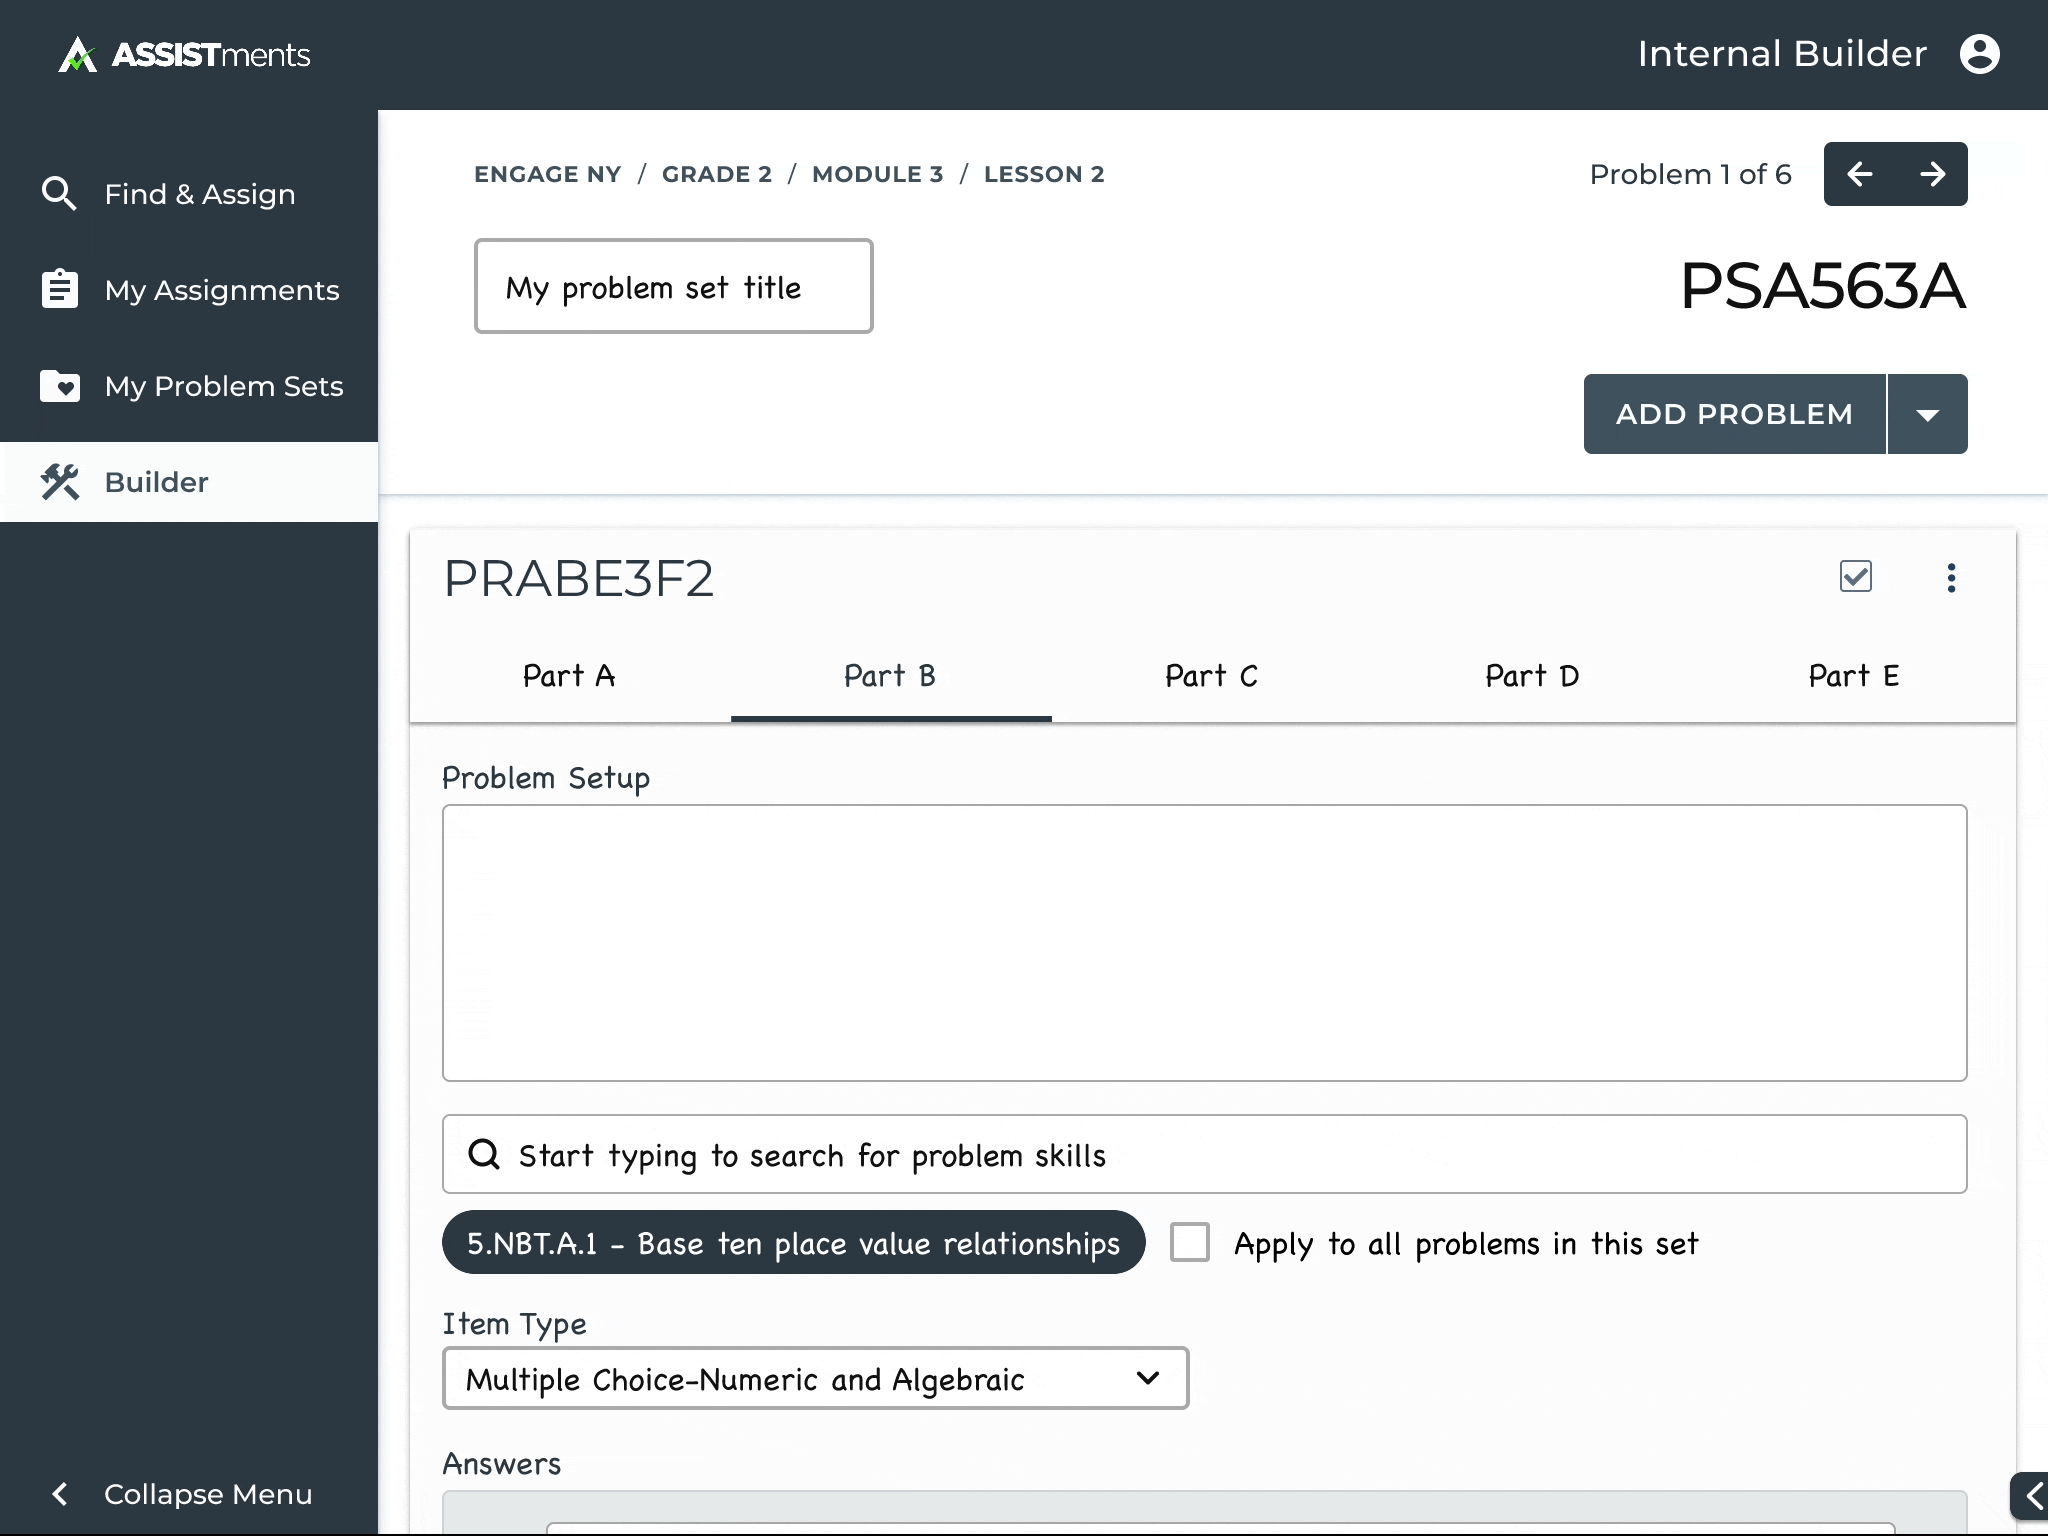Click the ADD PROBLEM button
This screenshot has height=1536, width=2048.
(x=1734, y=414)
